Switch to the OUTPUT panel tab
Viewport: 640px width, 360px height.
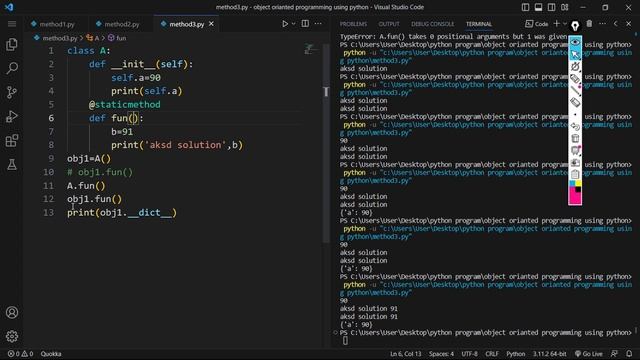coord(389,24)
